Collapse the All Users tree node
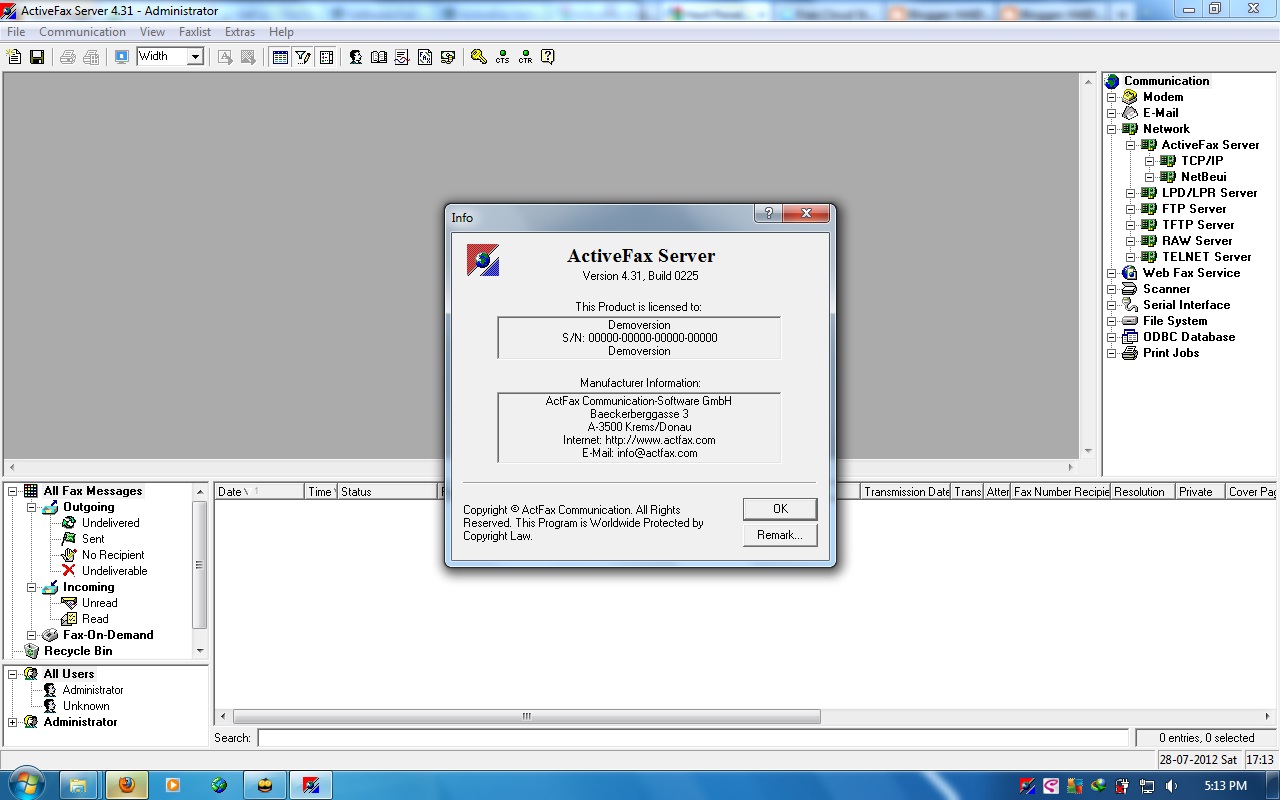The image size is (1280, 800). [x=13, y=674]
